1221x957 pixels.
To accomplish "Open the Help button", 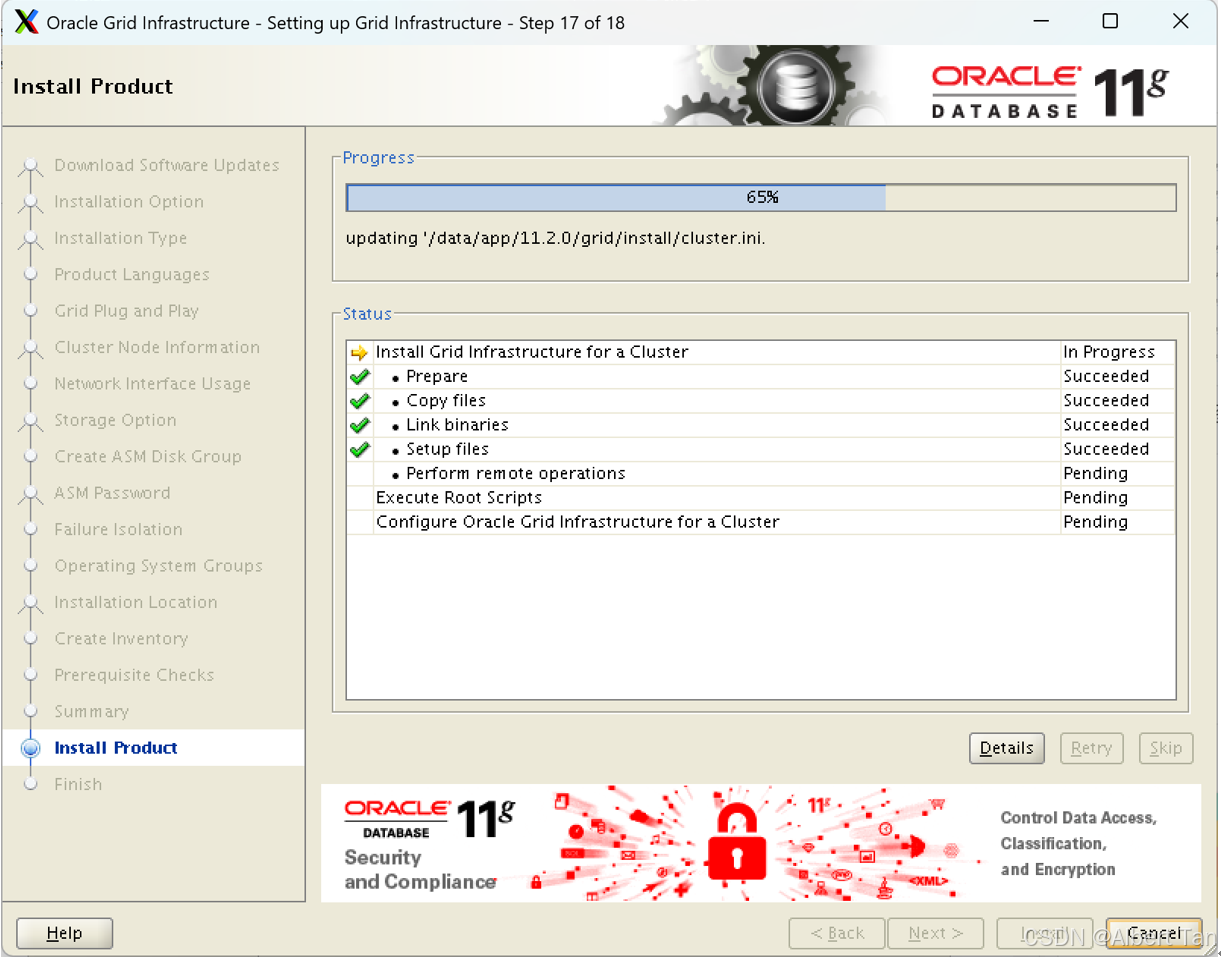I will tap(65, 933).
